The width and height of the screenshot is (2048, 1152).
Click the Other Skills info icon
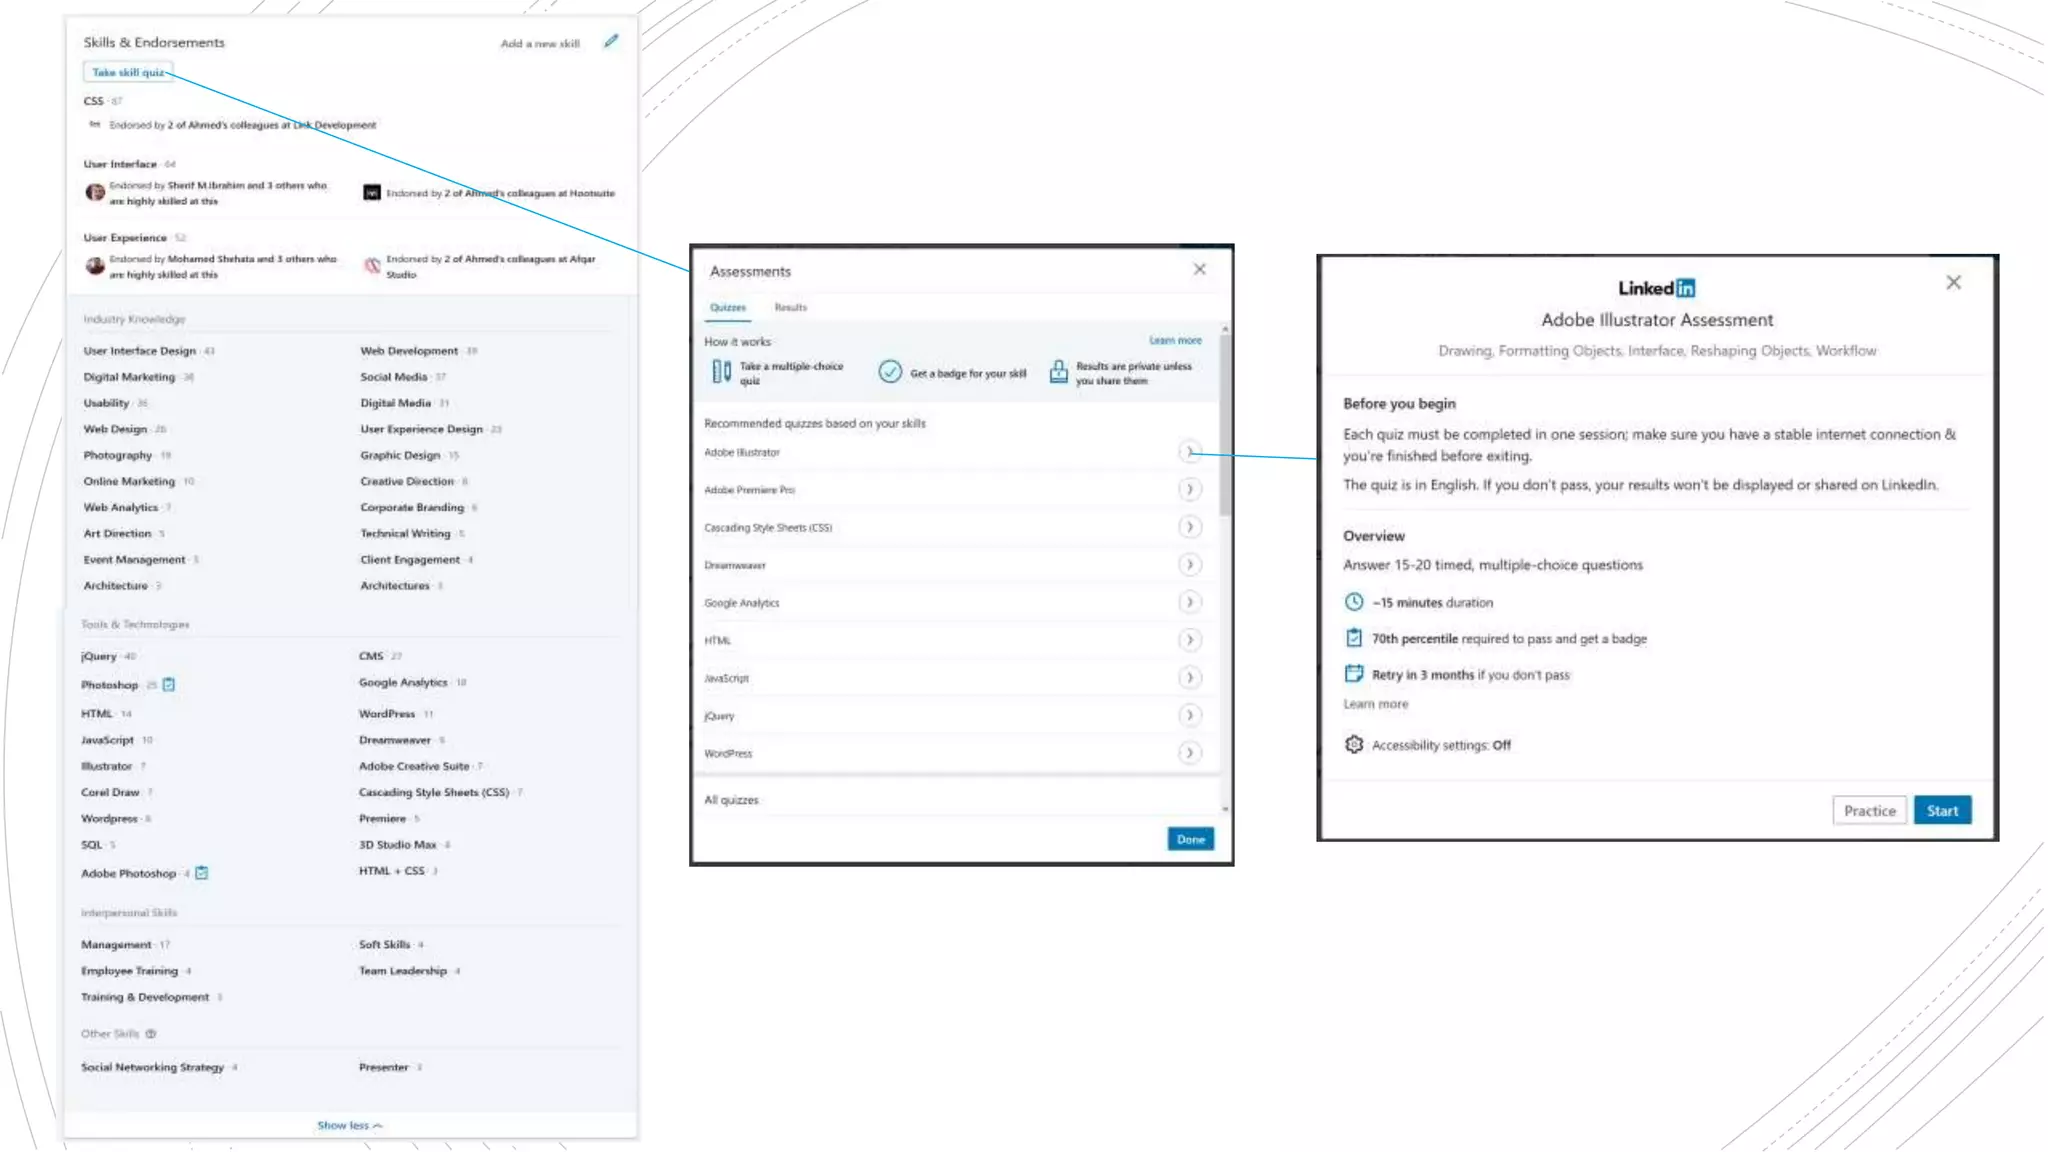click(x=151, y=1034)
